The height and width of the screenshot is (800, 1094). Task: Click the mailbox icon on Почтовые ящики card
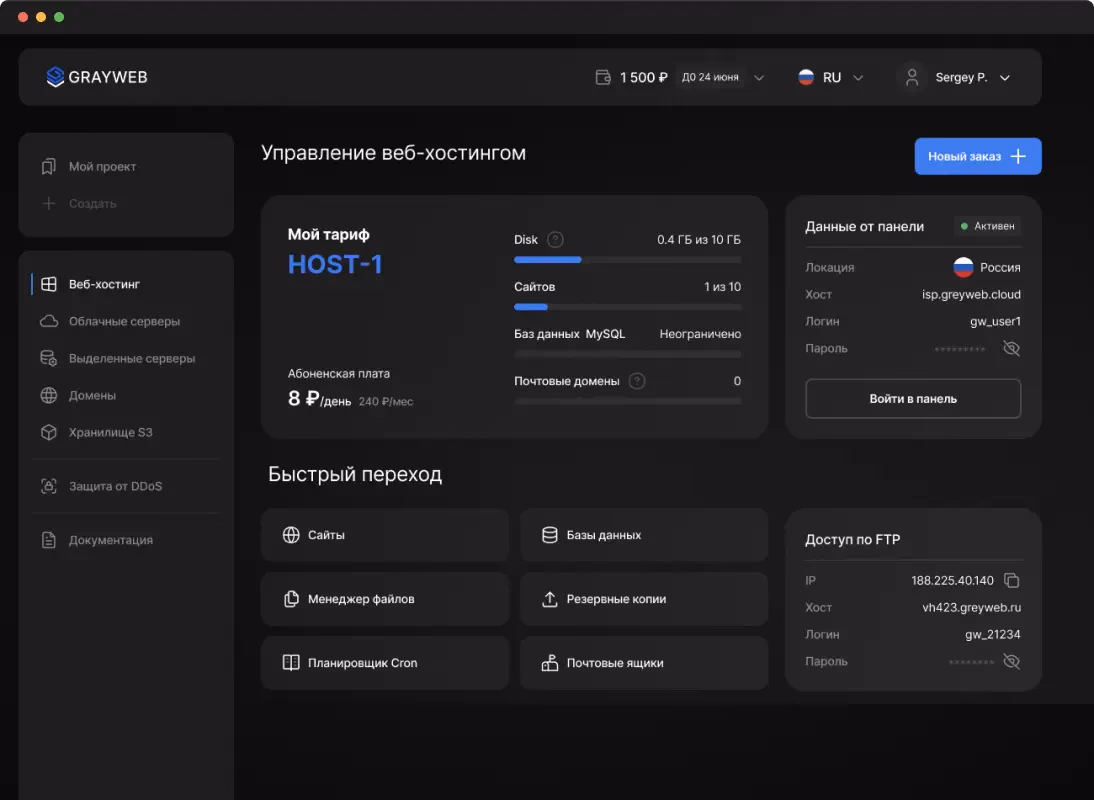click(x=550, y=663)
